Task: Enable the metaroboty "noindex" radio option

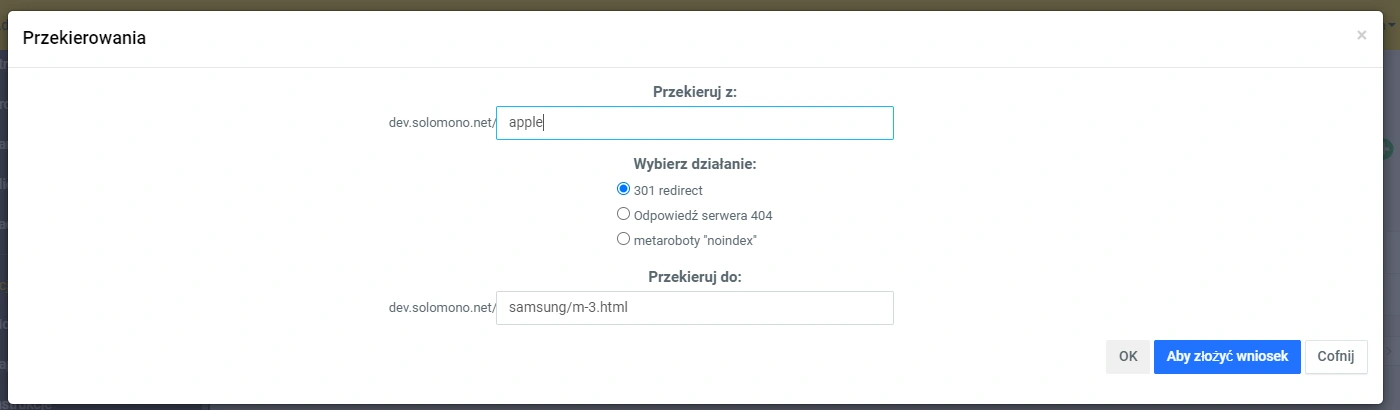Action: (623, 239)
